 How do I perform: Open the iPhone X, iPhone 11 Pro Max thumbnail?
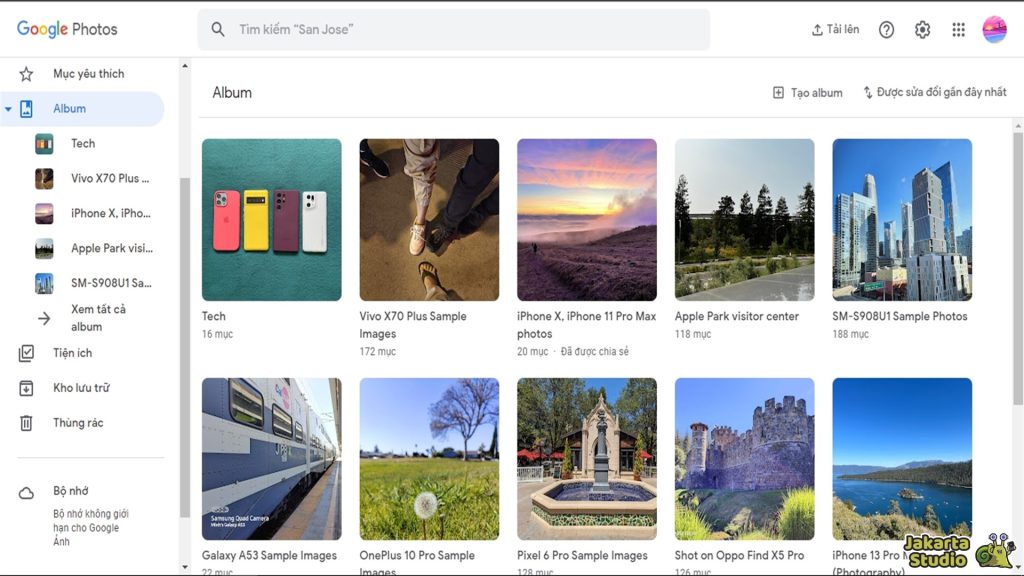click(587, 219)
